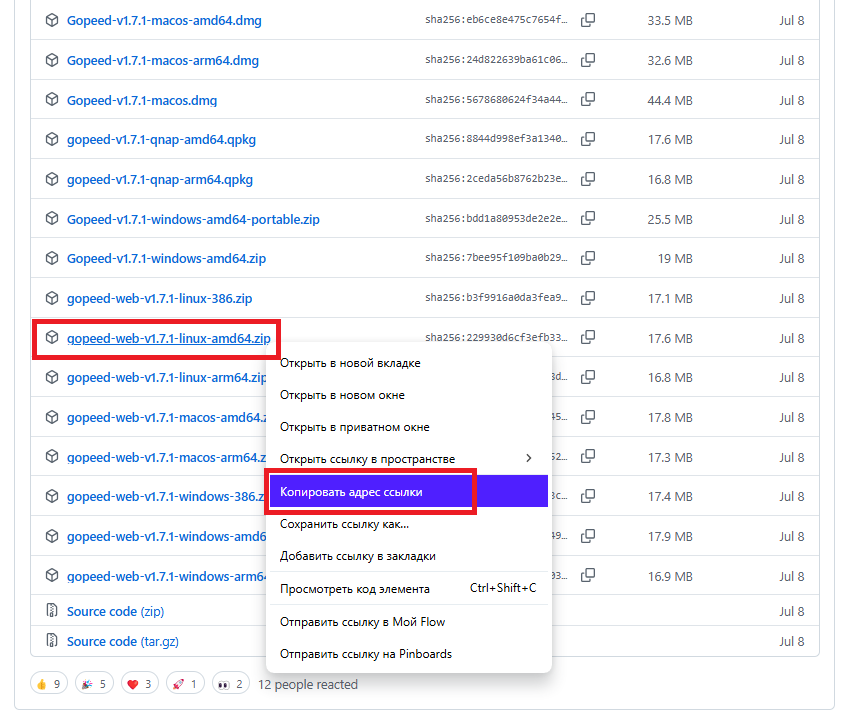This screenshot has height=725, width=852.
Task: Select 'Сохранить ссылку как...' menu item
Action: tap(409, 524)
